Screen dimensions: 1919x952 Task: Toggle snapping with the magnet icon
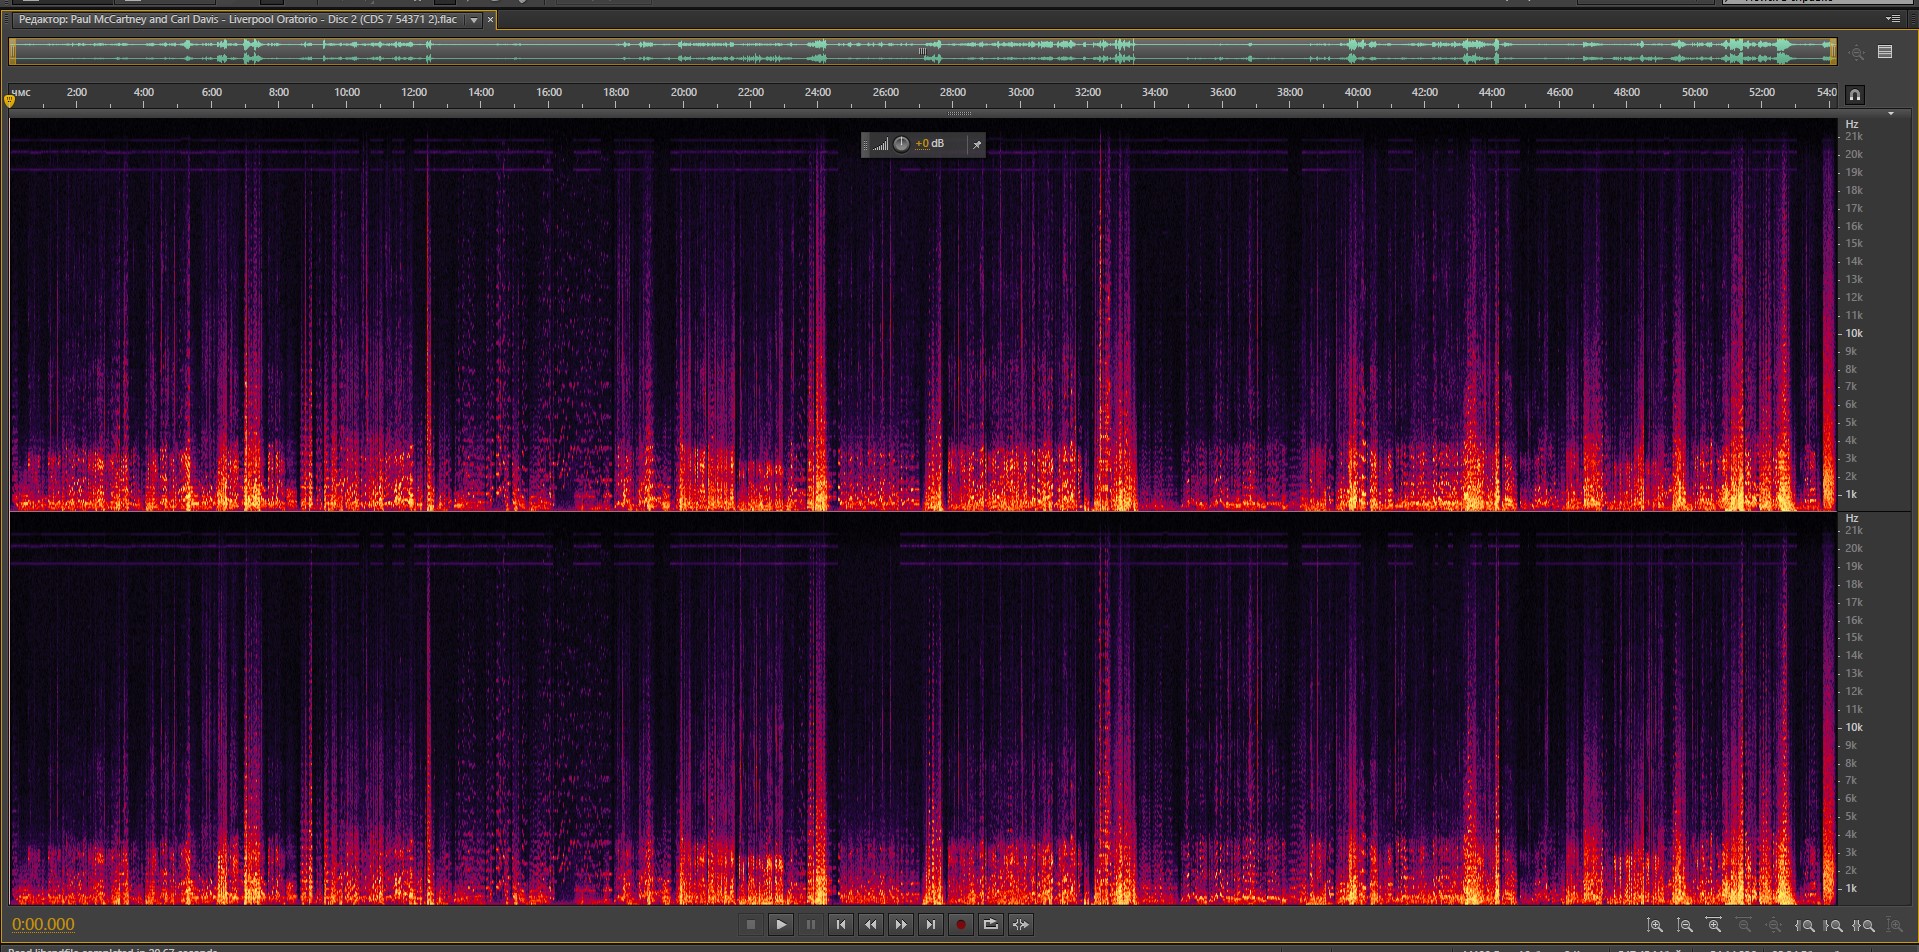pos(1855,95)
